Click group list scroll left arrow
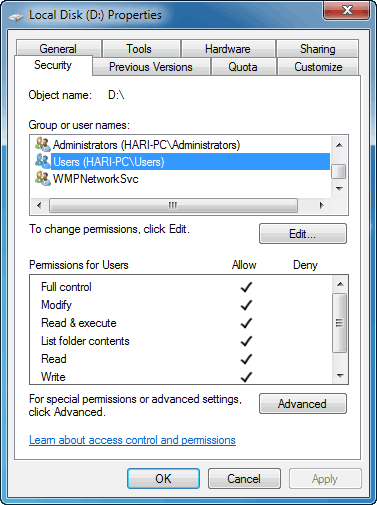 (x=39, y=205)
